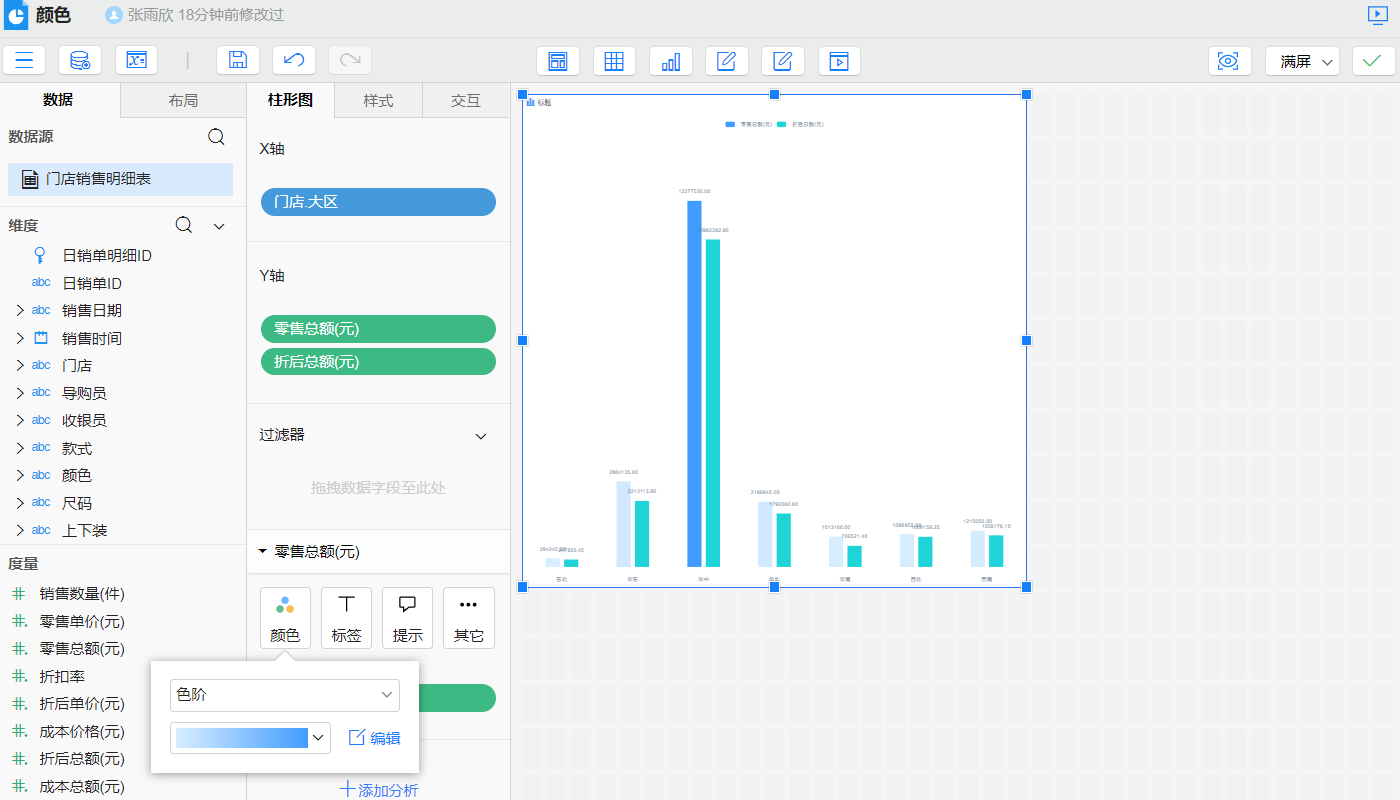
Task: Confirm changes with green checkmark
Action: pyautogui.click(x=1374, y=61)
